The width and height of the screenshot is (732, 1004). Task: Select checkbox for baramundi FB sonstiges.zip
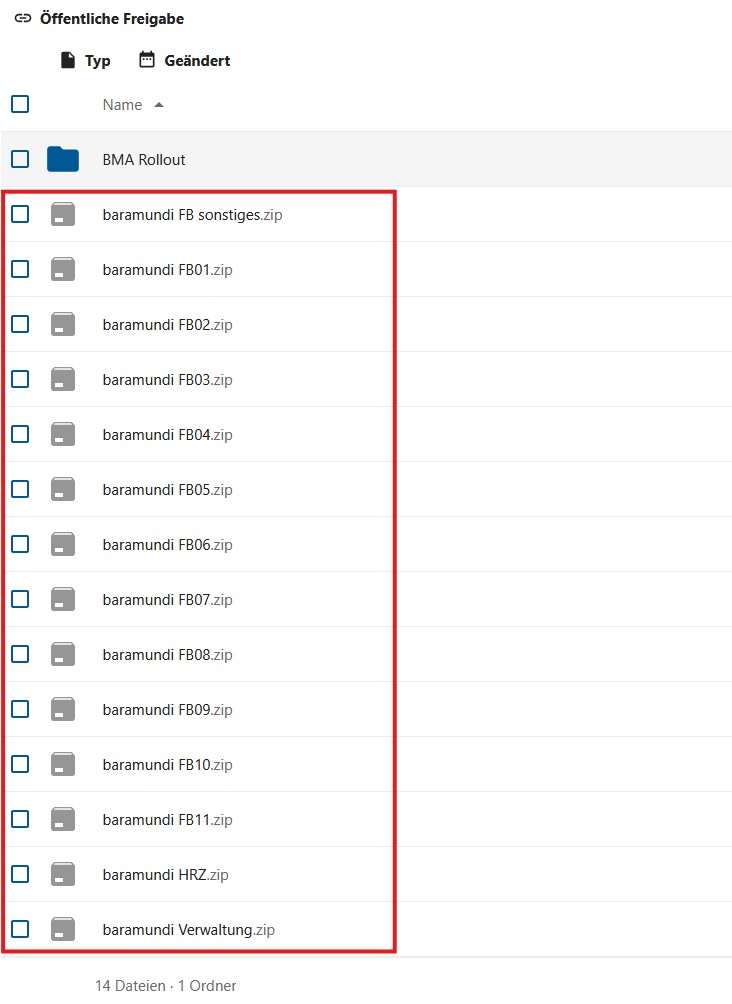click(x=20, y=214)
